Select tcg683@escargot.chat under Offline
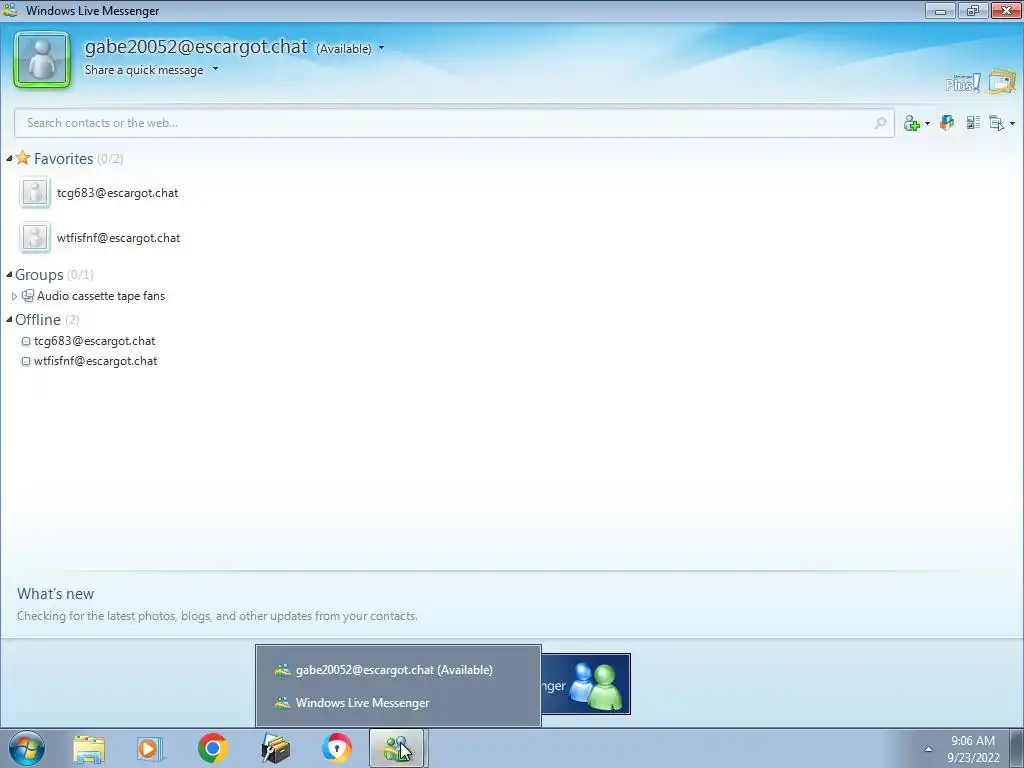 pos(95,341)
